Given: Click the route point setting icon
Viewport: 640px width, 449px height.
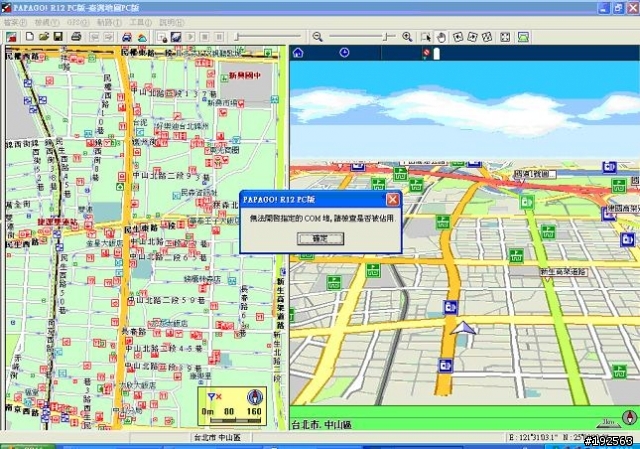Looking at the screenshot, I should [x=162, y=38].
